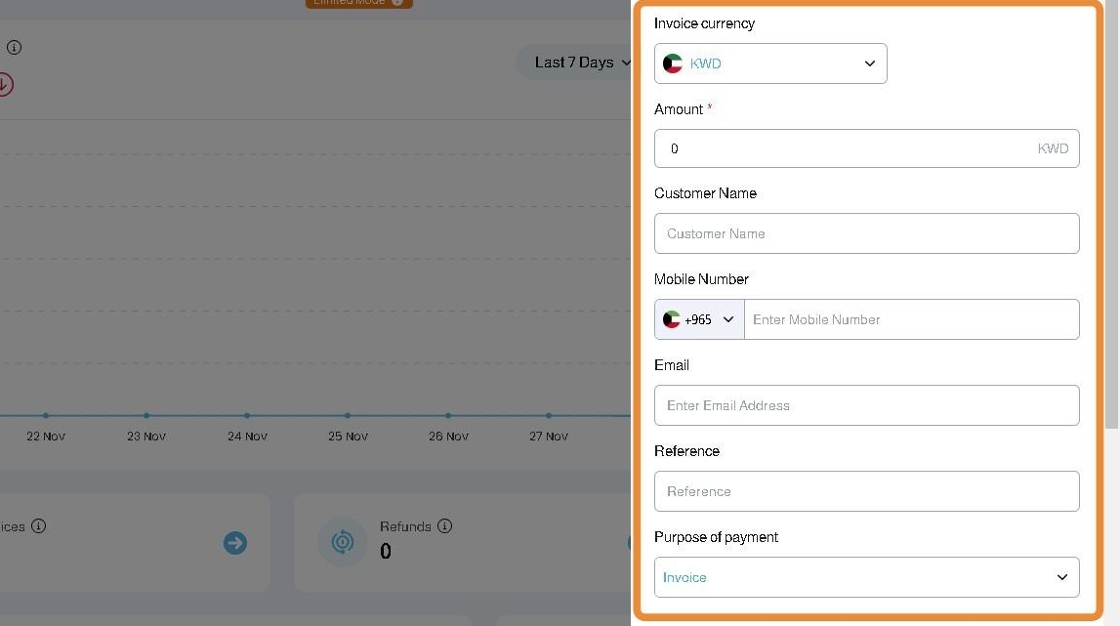Click the info icon beside Refunds
This screenshot has height=626, width=1120.
(x=445, y=526)
